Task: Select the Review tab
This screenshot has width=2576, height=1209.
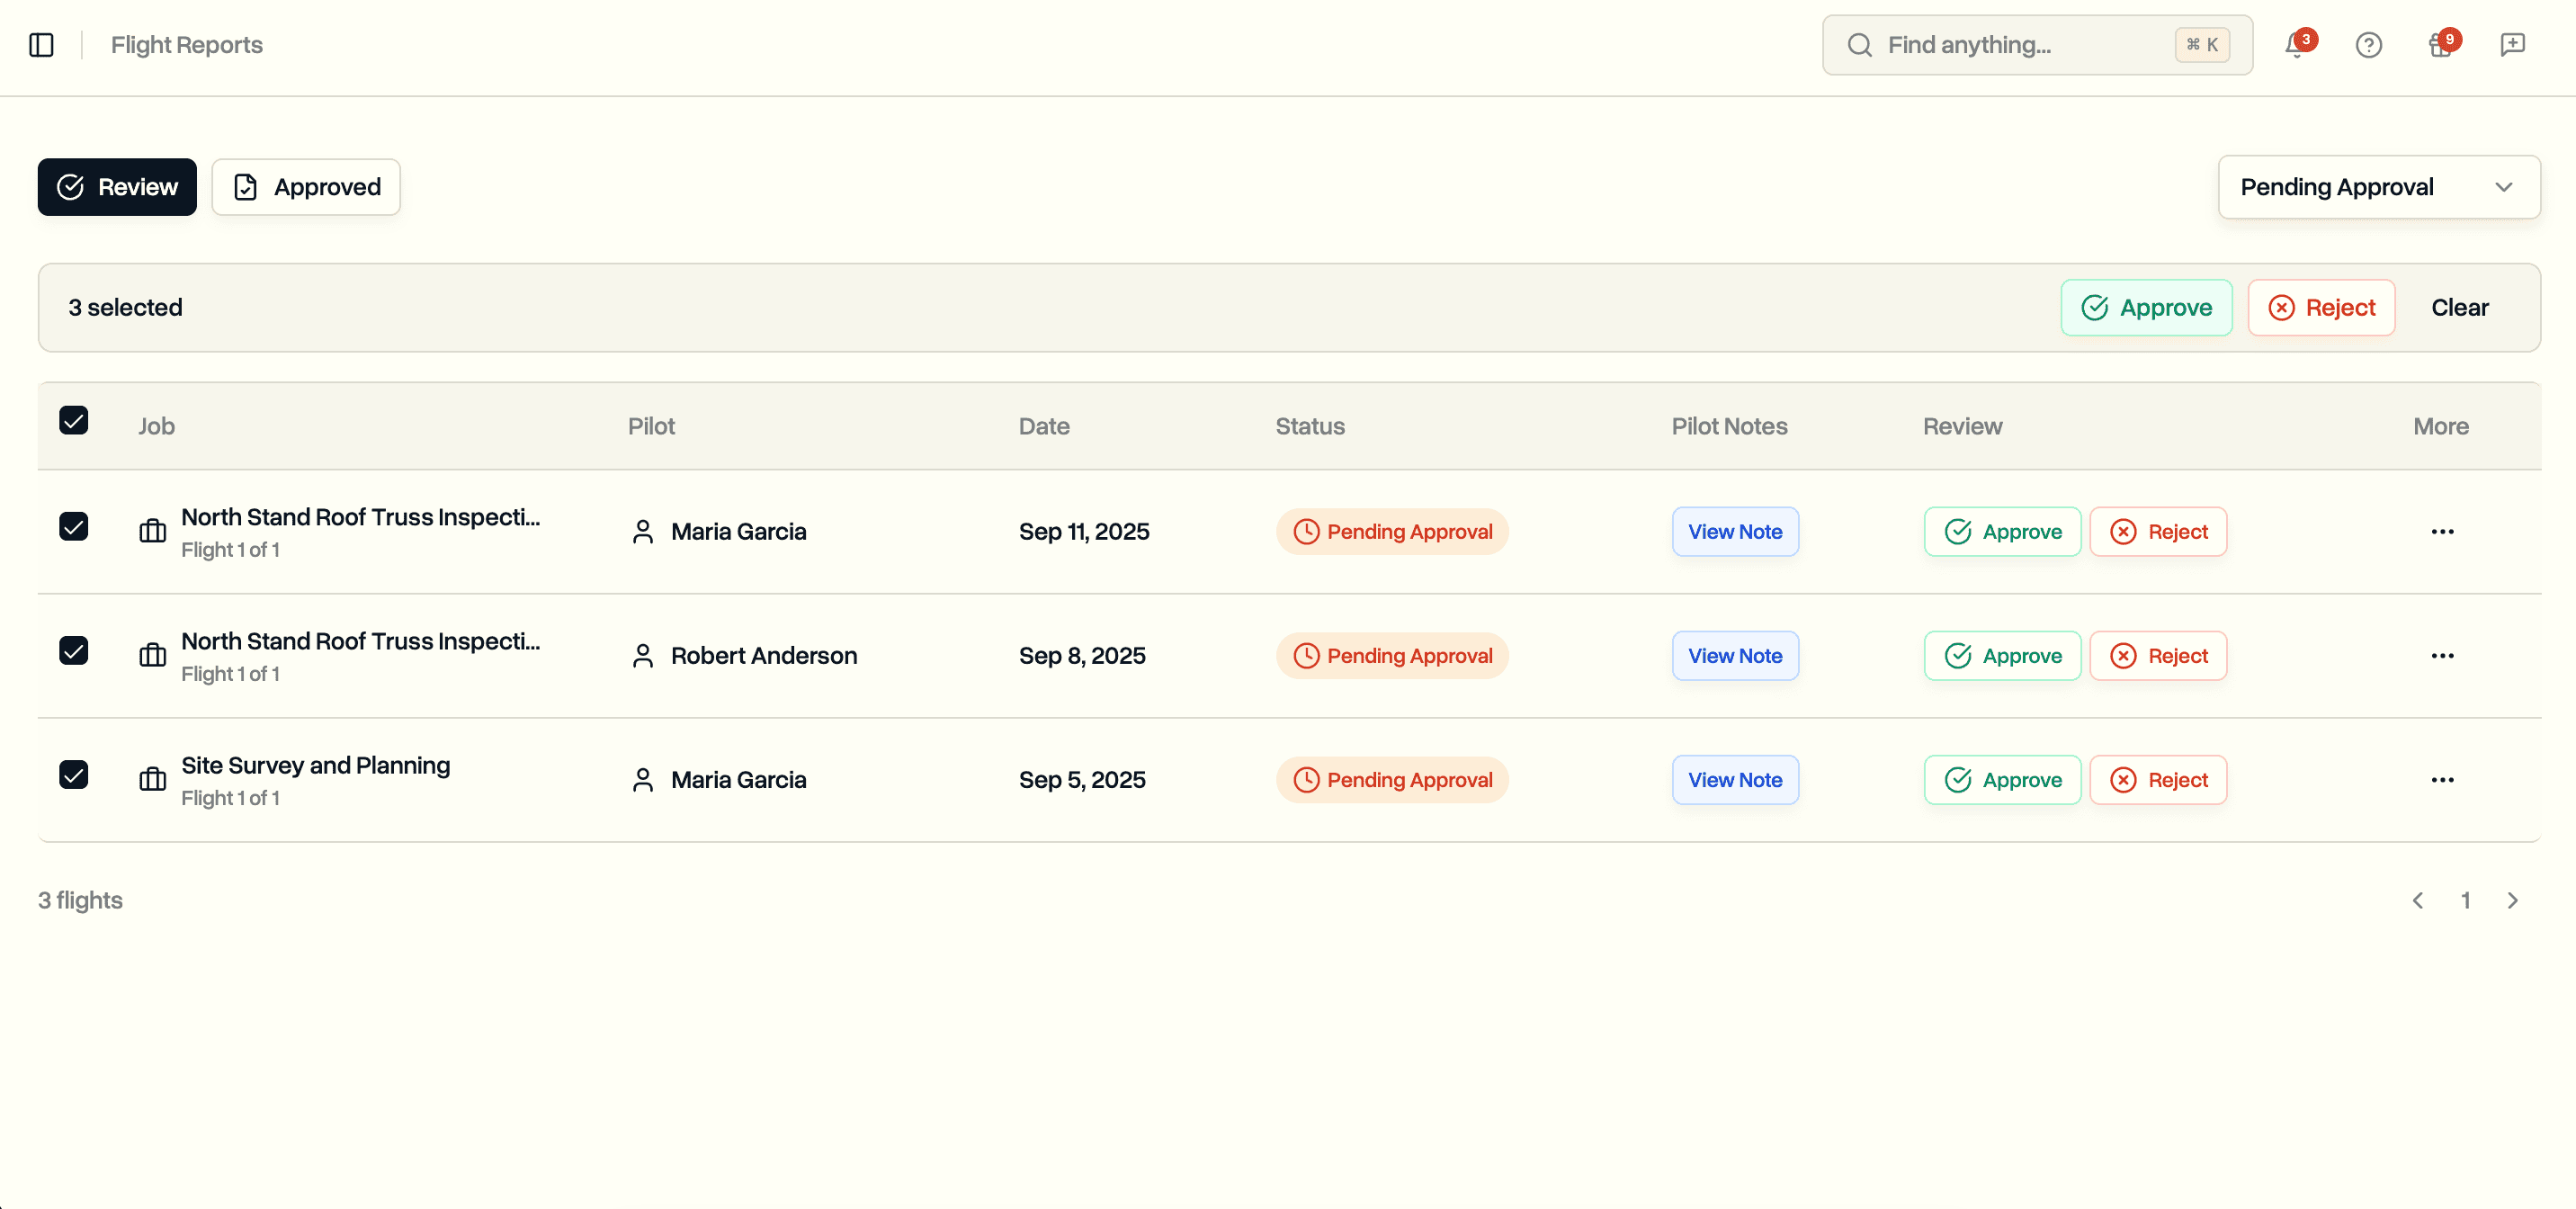Action: (x=117, y=187)
